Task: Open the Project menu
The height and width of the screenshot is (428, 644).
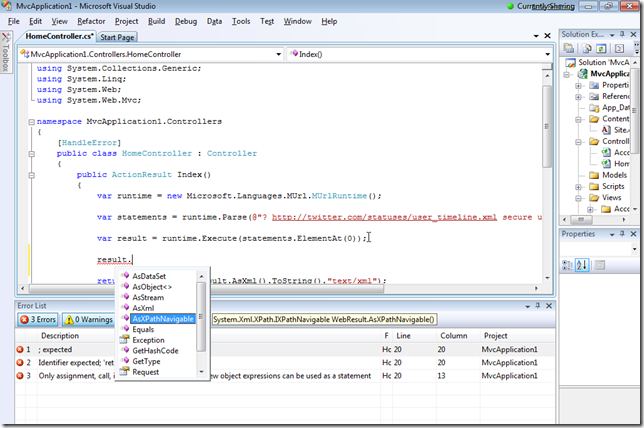Action: 126,21
